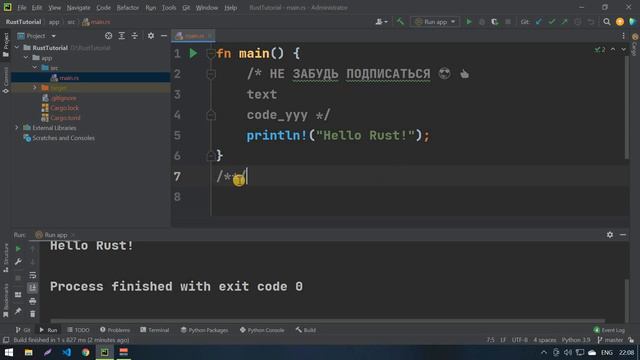Open the master branch selector in status bar
The image size is (640, 360).
[x=610, y=340]
